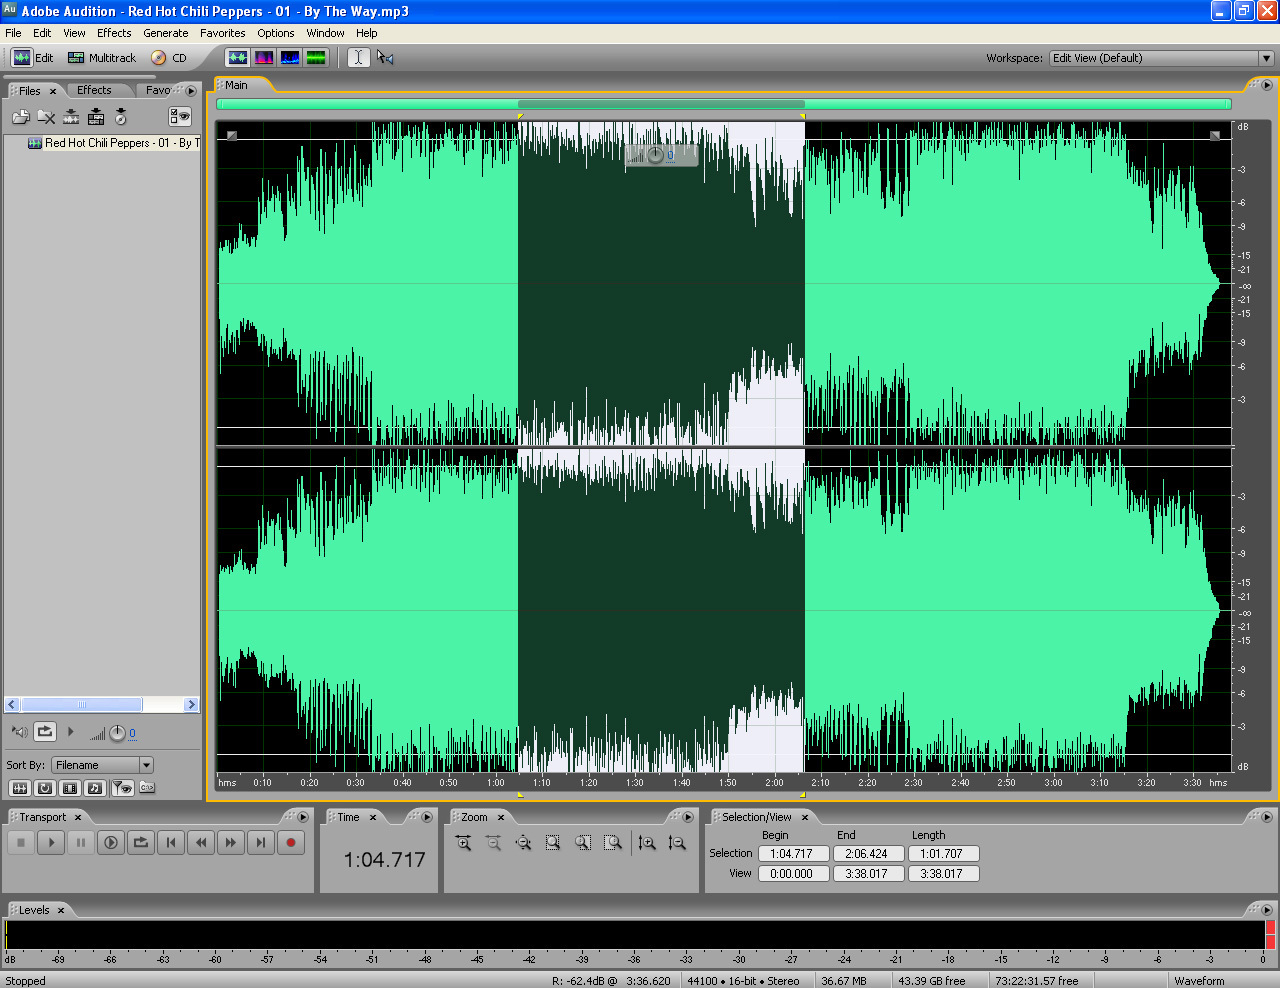This screenshot has height=988, width=1280.
Task: Click the Rewind button in Transport
Action: (x=201, y=843)
